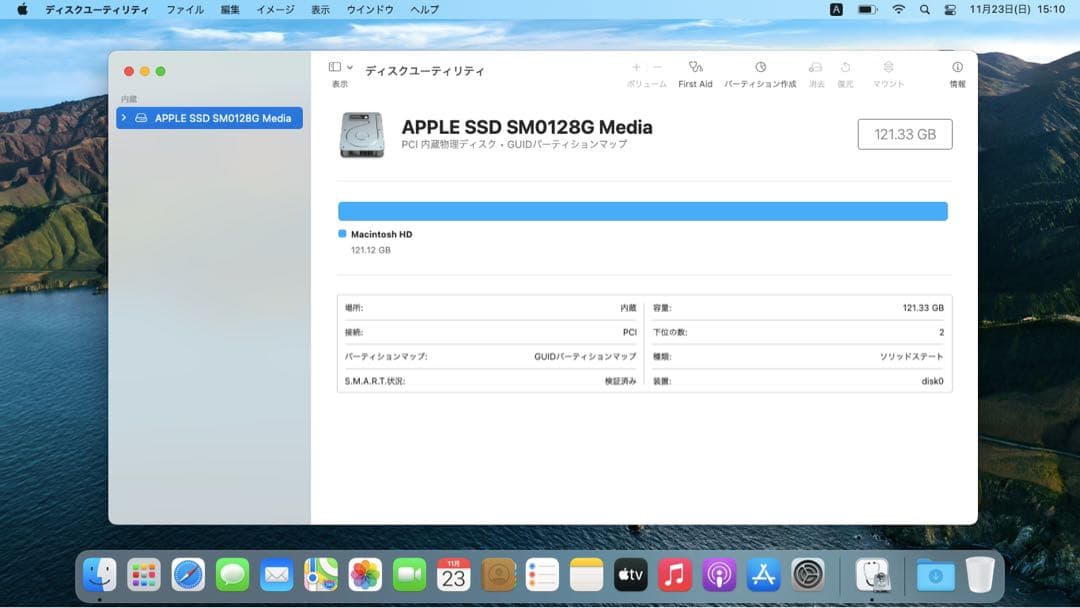Click the disk drive thumbnail icon
This screenshot has height=608, width=1080.
pyautogui.click(x=364, y=133)
